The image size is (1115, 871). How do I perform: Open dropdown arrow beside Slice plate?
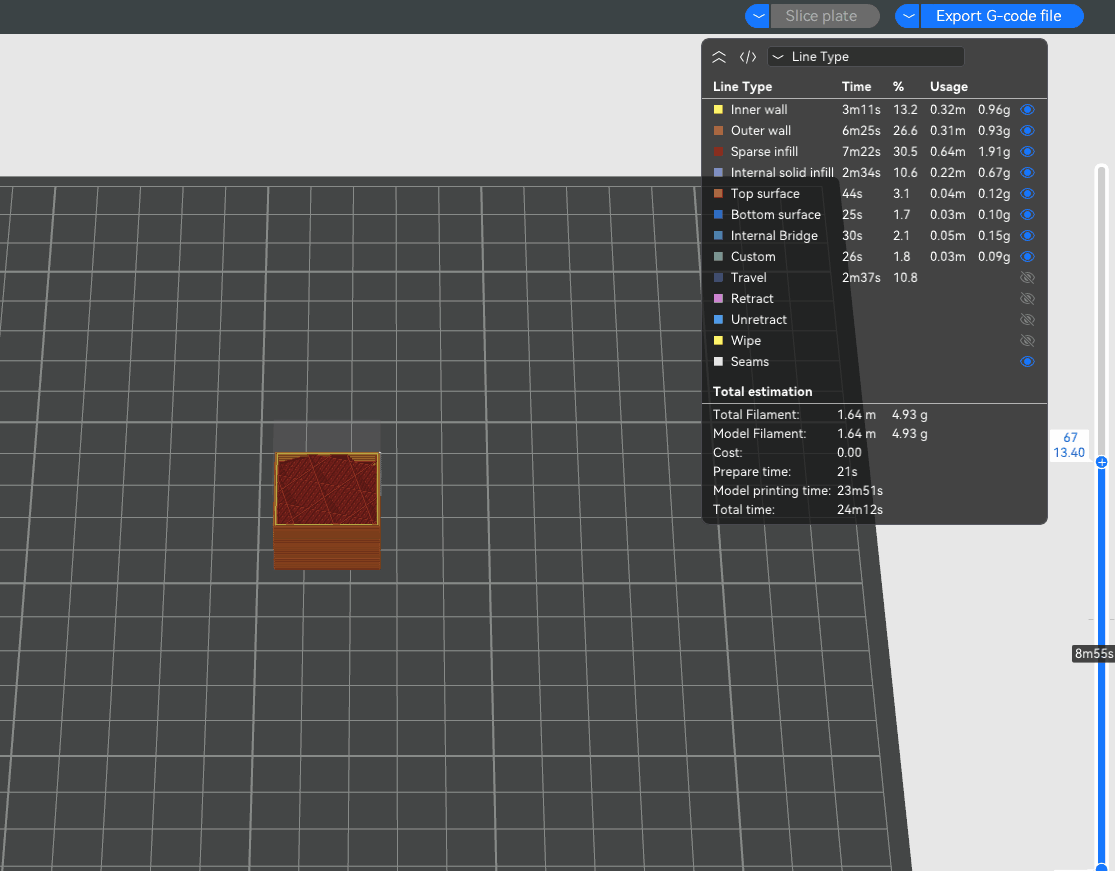coord(758,16)
